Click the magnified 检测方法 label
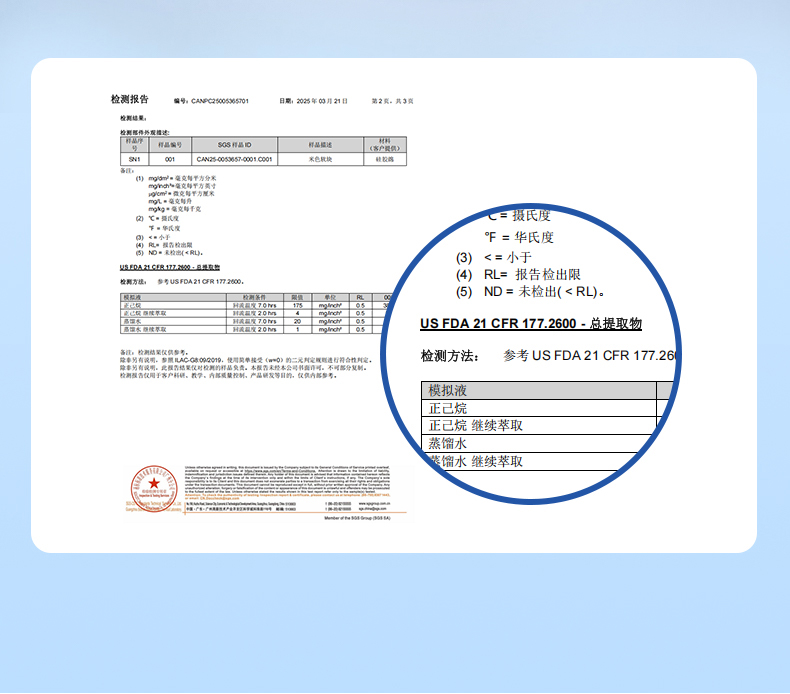This screenshot has width=790, height=694. tap(449, 355)
